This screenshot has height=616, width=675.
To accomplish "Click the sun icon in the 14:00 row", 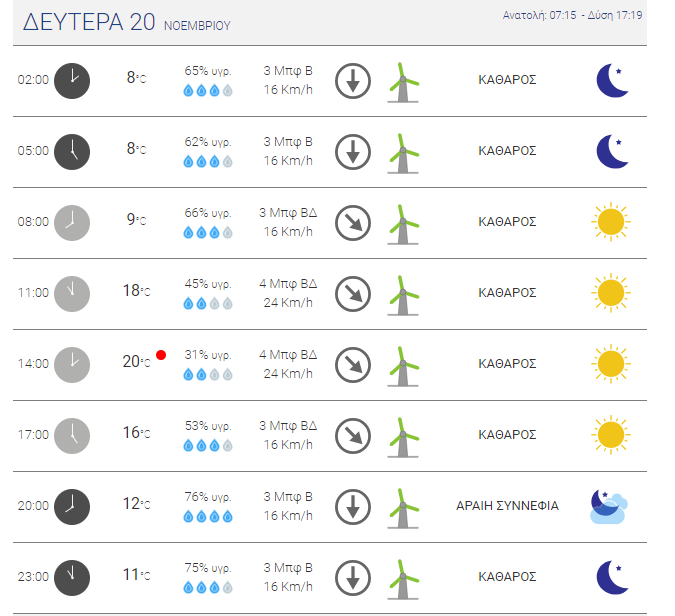I will click(611, 364).
